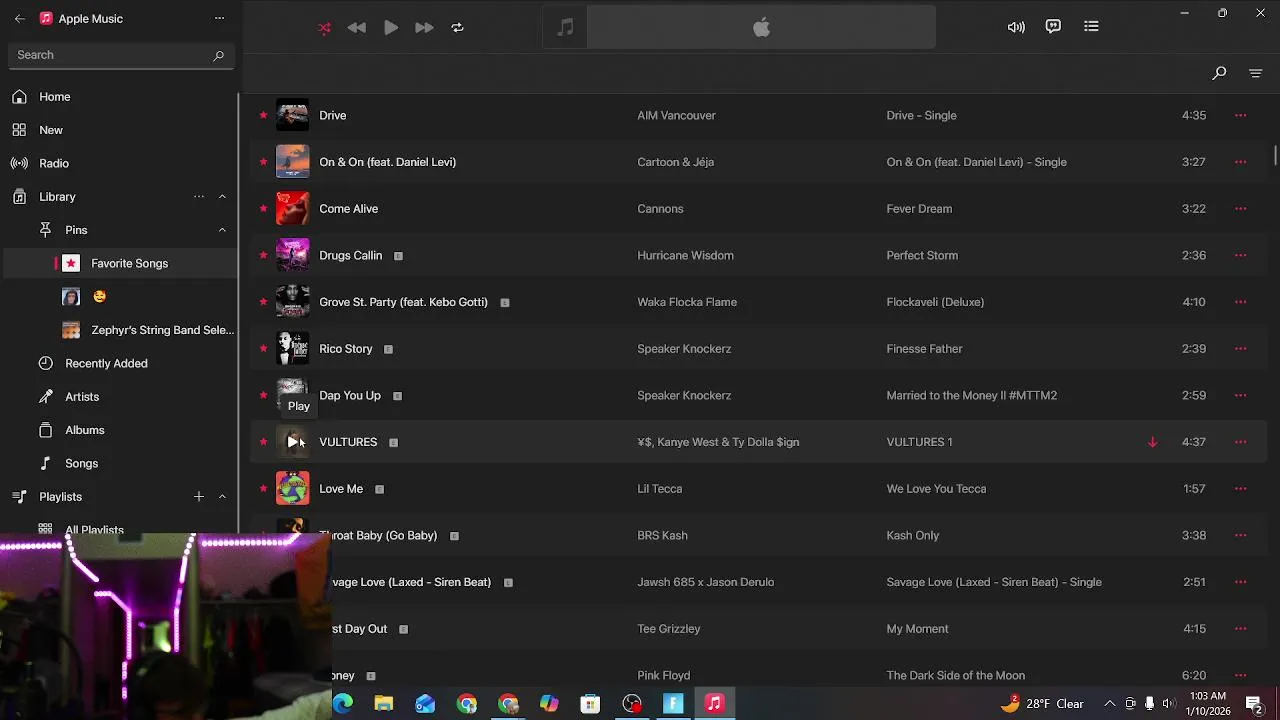Unfavorite the Drive song star
The image size is (1280, 720).
(263, 115)
